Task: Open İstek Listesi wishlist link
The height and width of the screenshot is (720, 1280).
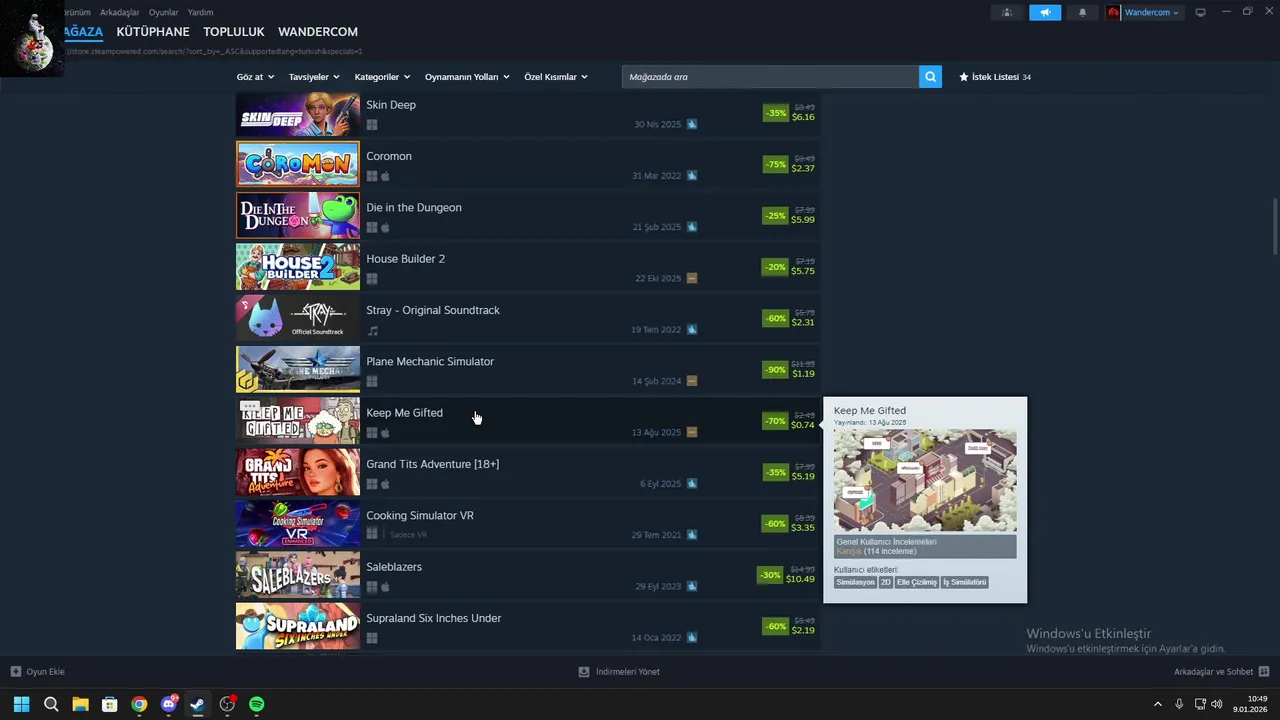Action: pyautogui.click(x=995, y=77)
